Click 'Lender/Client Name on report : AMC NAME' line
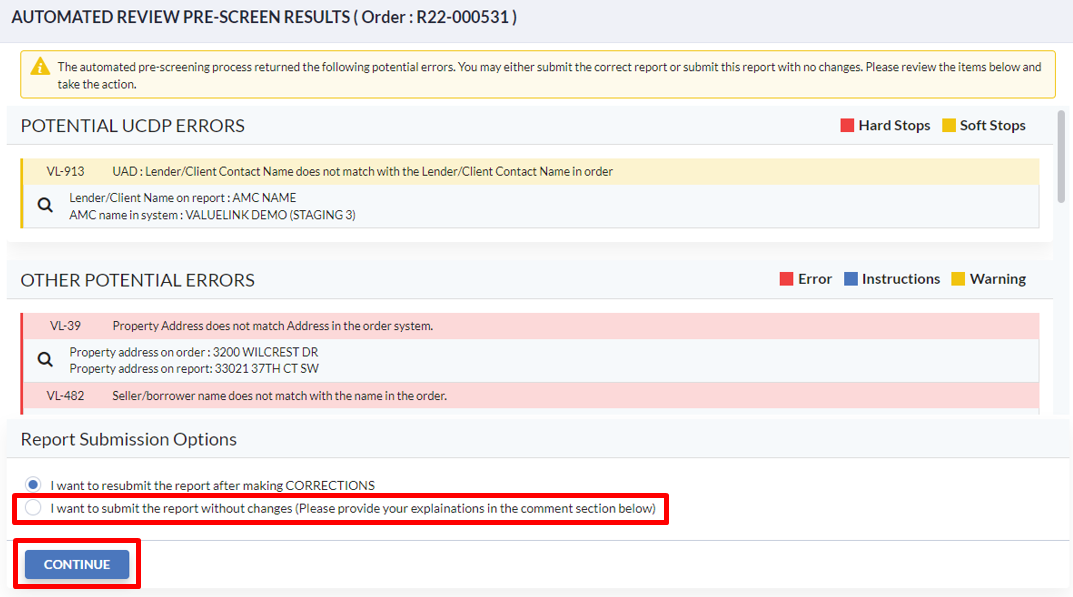 pyautogui.click(x=183, y=198)
